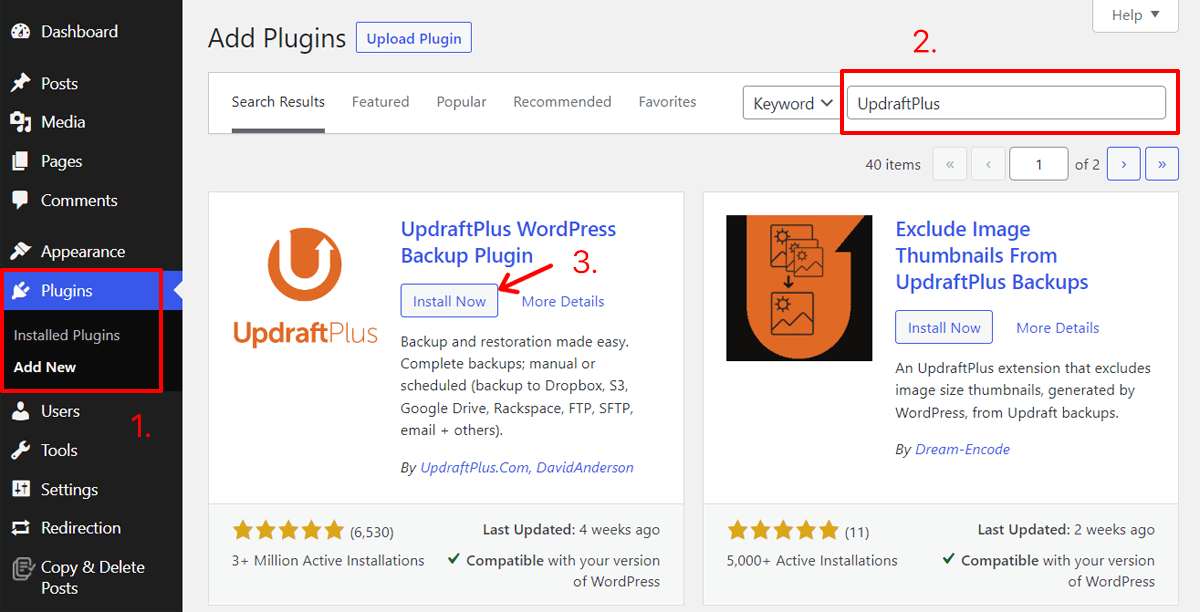Open Exclude Image Thumbnails From UpdraftPlus Backups title
1200x612 pixels.
point(992,256)
